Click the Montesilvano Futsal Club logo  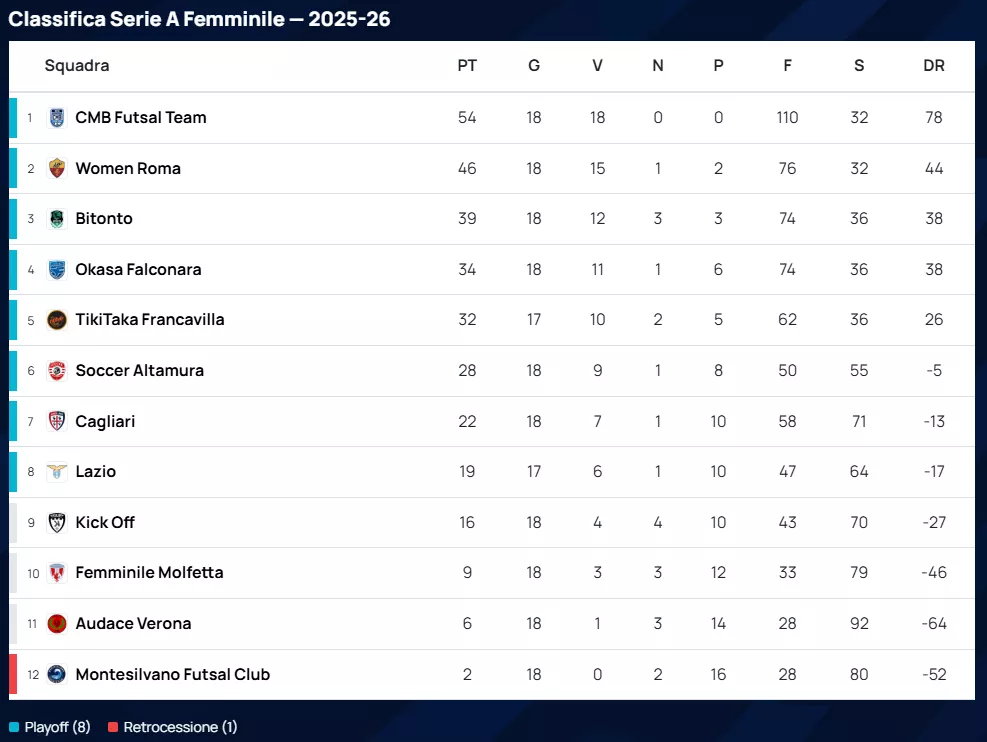(x=57, y=674)
